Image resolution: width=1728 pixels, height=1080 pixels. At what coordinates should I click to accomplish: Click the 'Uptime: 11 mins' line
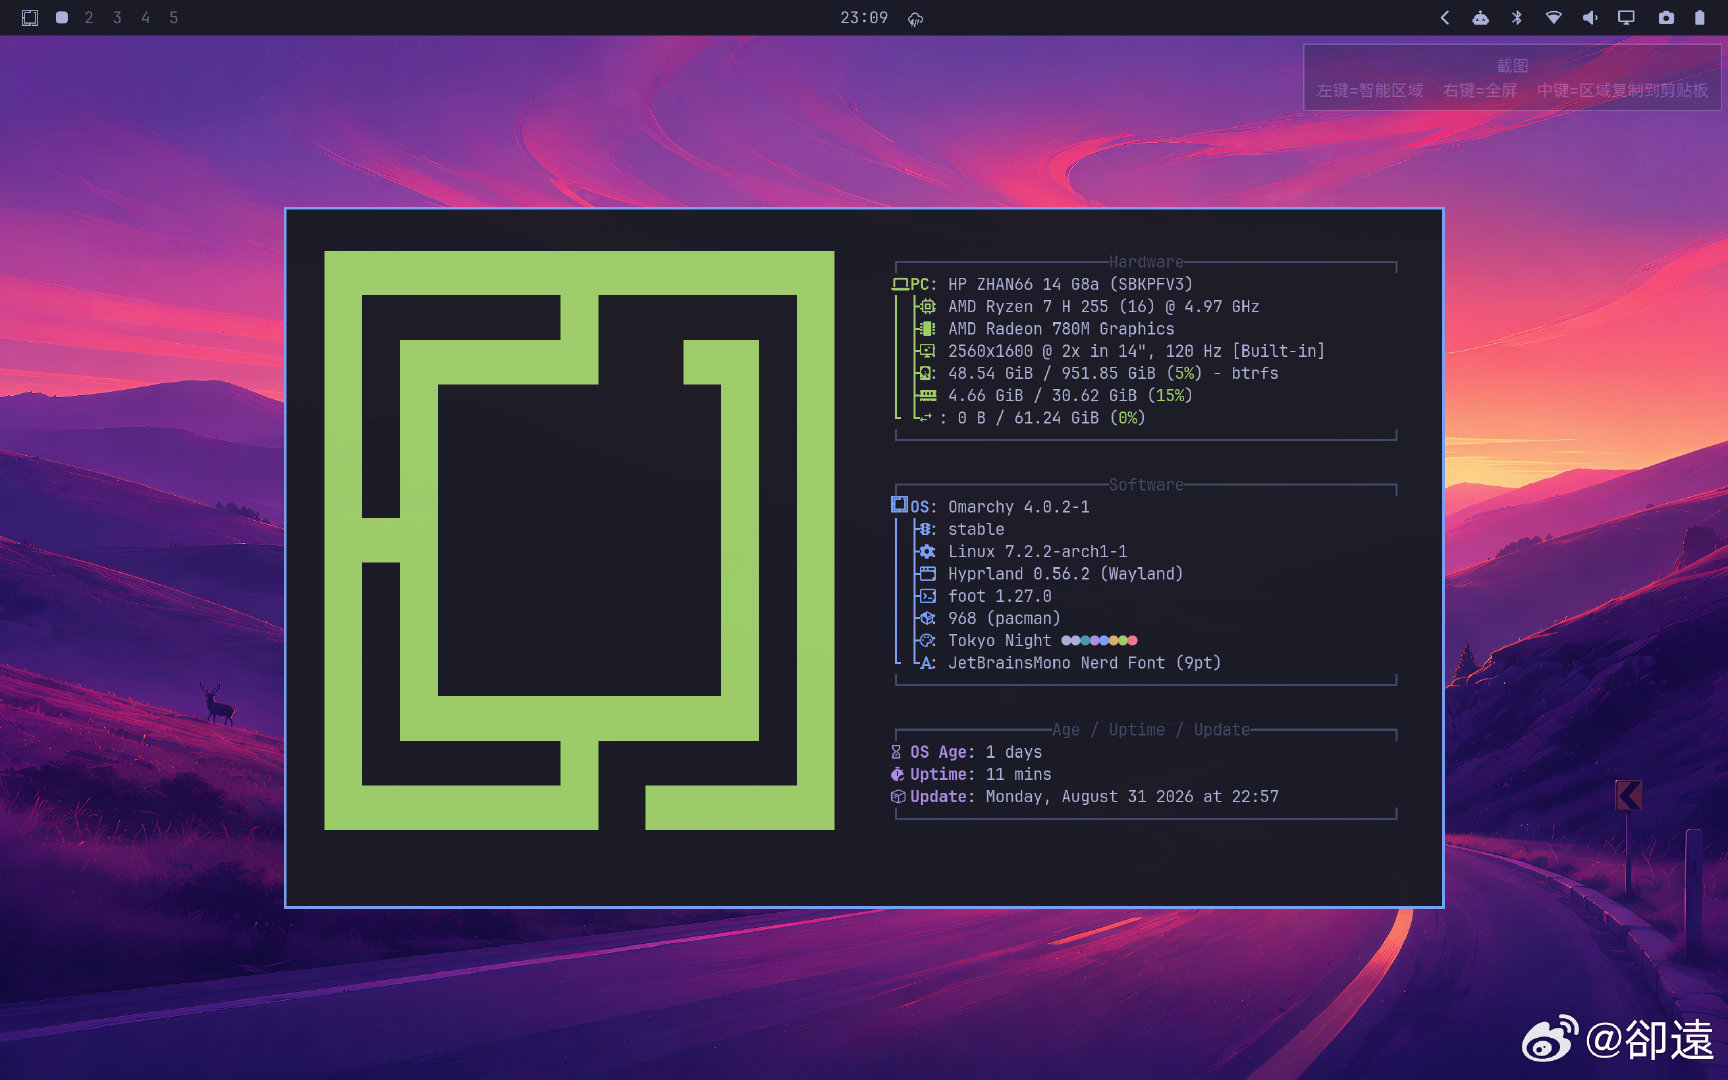971,774
